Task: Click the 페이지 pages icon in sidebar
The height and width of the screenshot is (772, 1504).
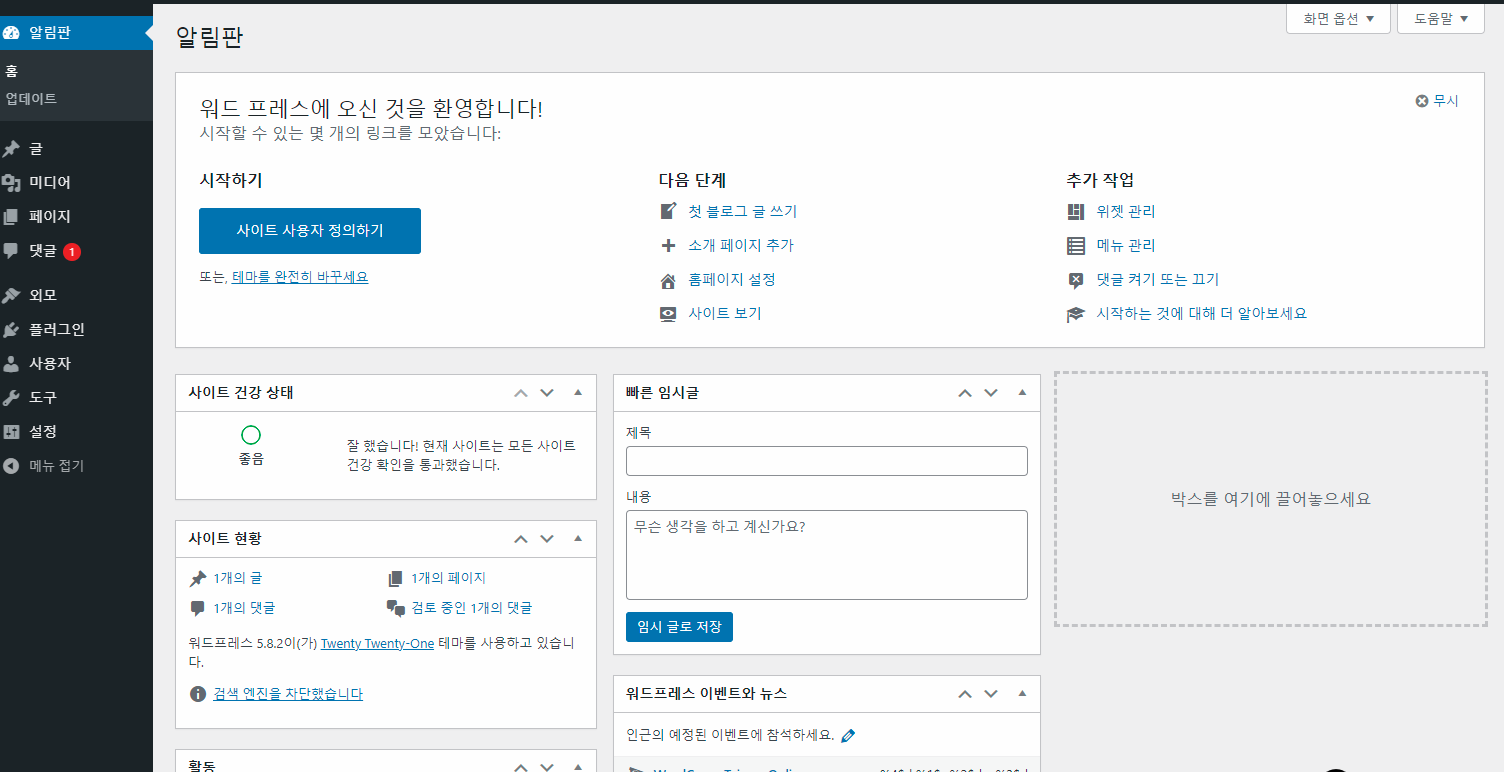Action: pos(11,217)
